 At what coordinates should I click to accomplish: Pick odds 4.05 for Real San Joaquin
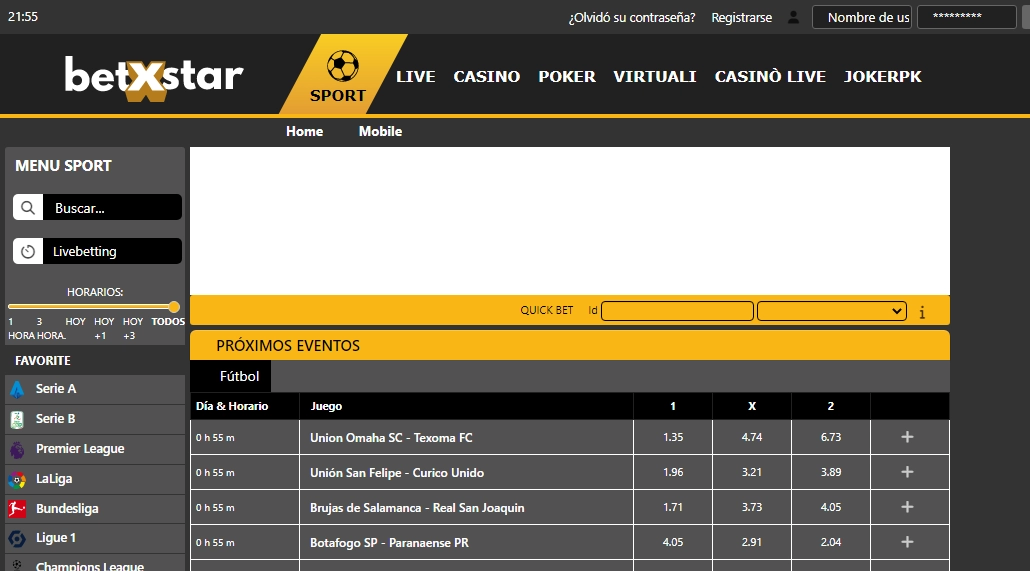830,507
